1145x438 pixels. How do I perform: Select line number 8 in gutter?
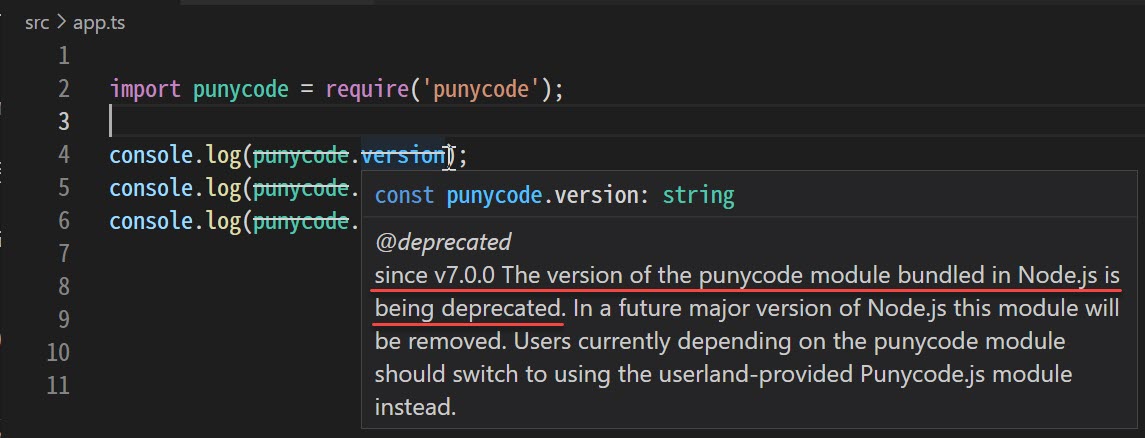pos(63,286)
